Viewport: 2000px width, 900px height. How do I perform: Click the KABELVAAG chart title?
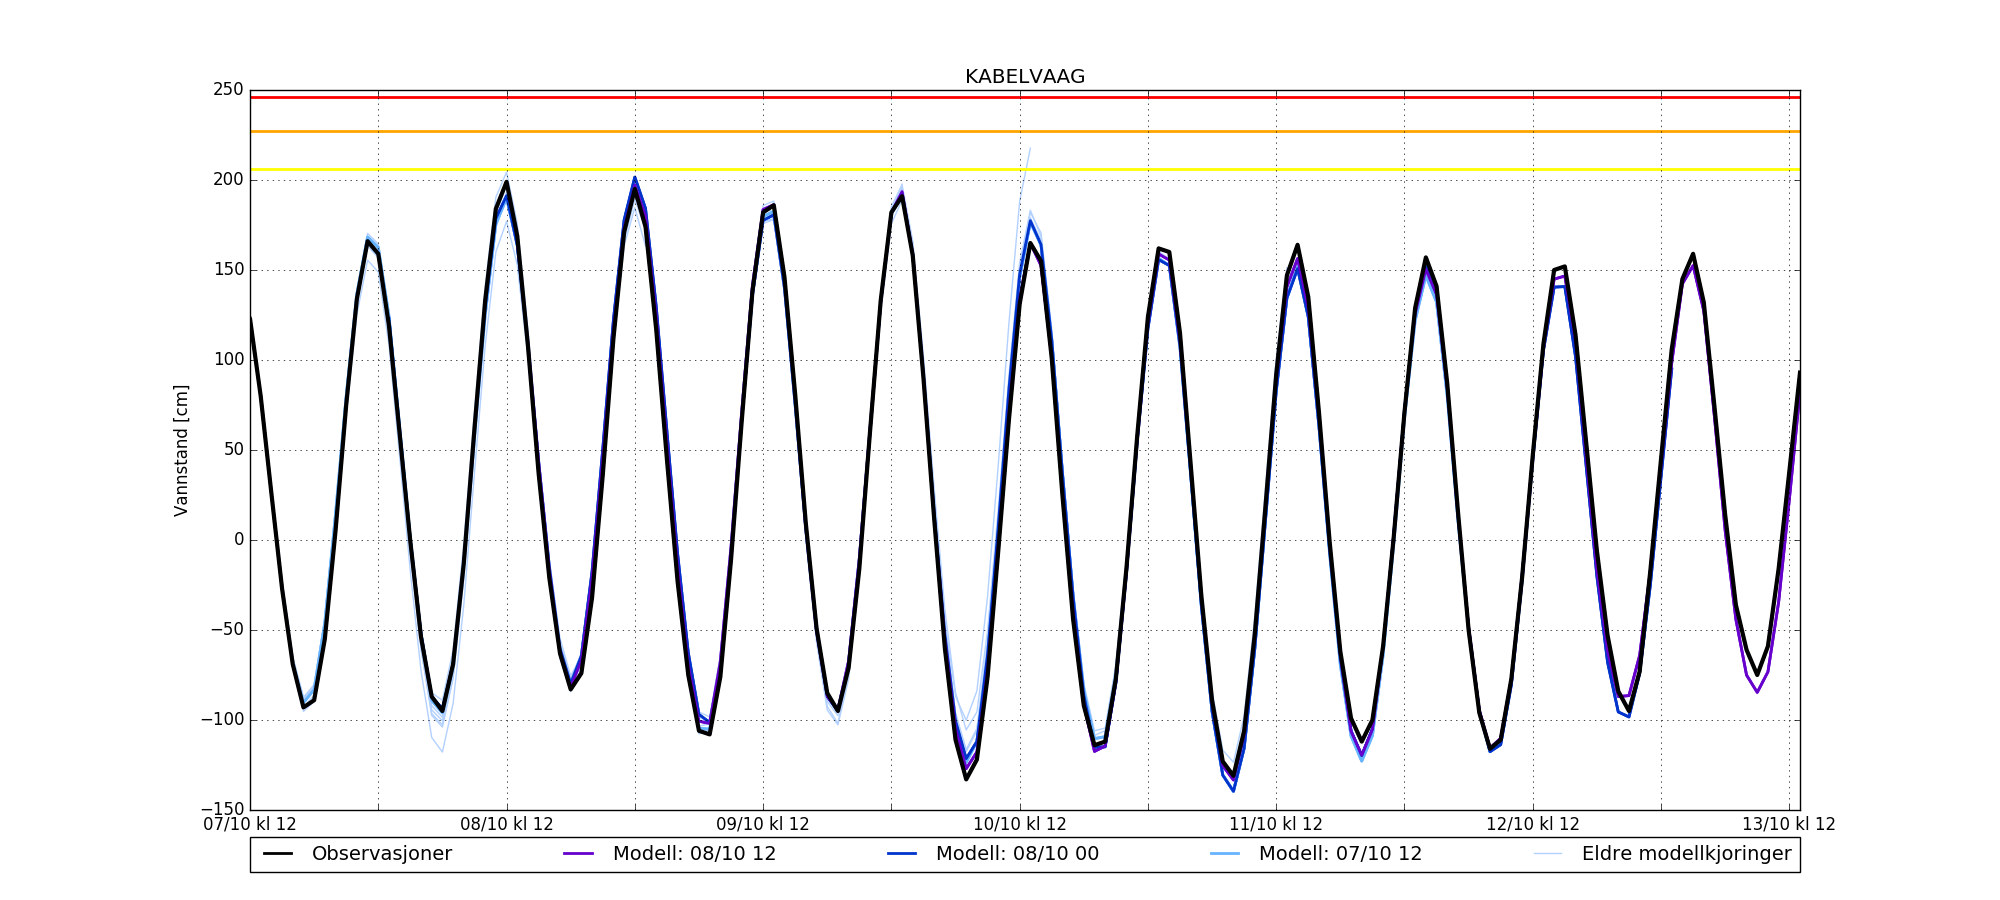1024,77
